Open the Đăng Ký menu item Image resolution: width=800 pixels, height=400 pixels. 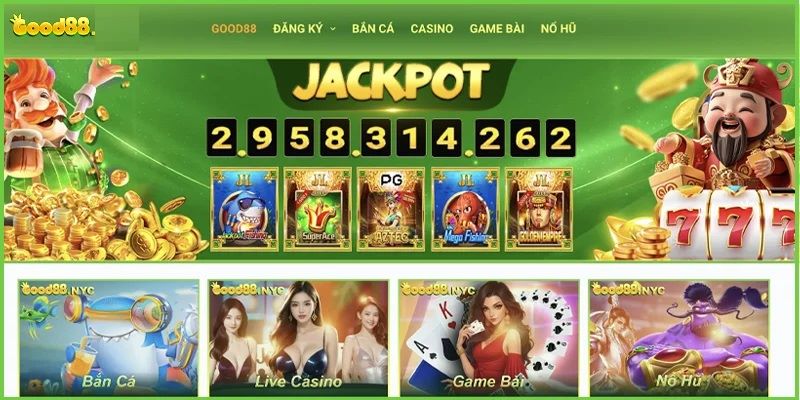[x=298, y=29]
